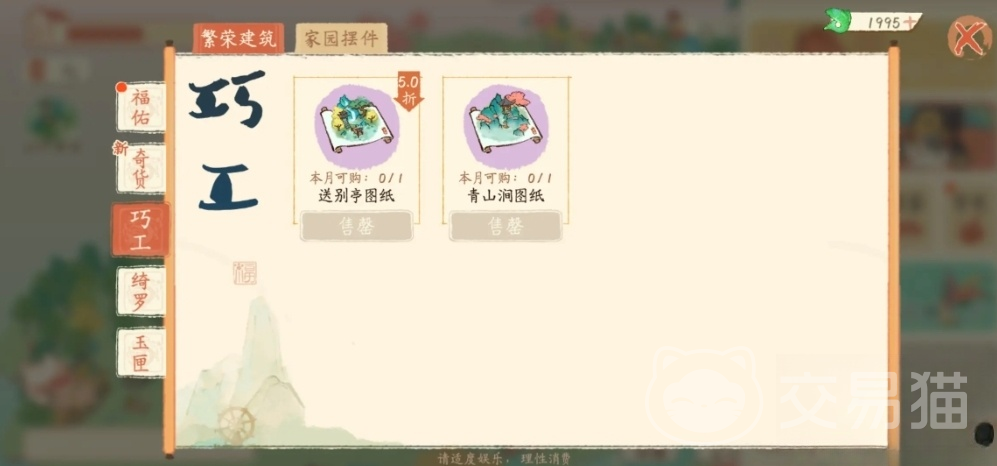
Task: Close the shop with the red X
Action: coord(970,38)
